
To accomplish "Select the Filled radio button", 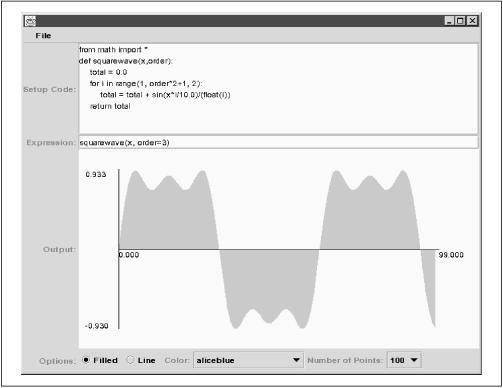I will click(86, 360).
